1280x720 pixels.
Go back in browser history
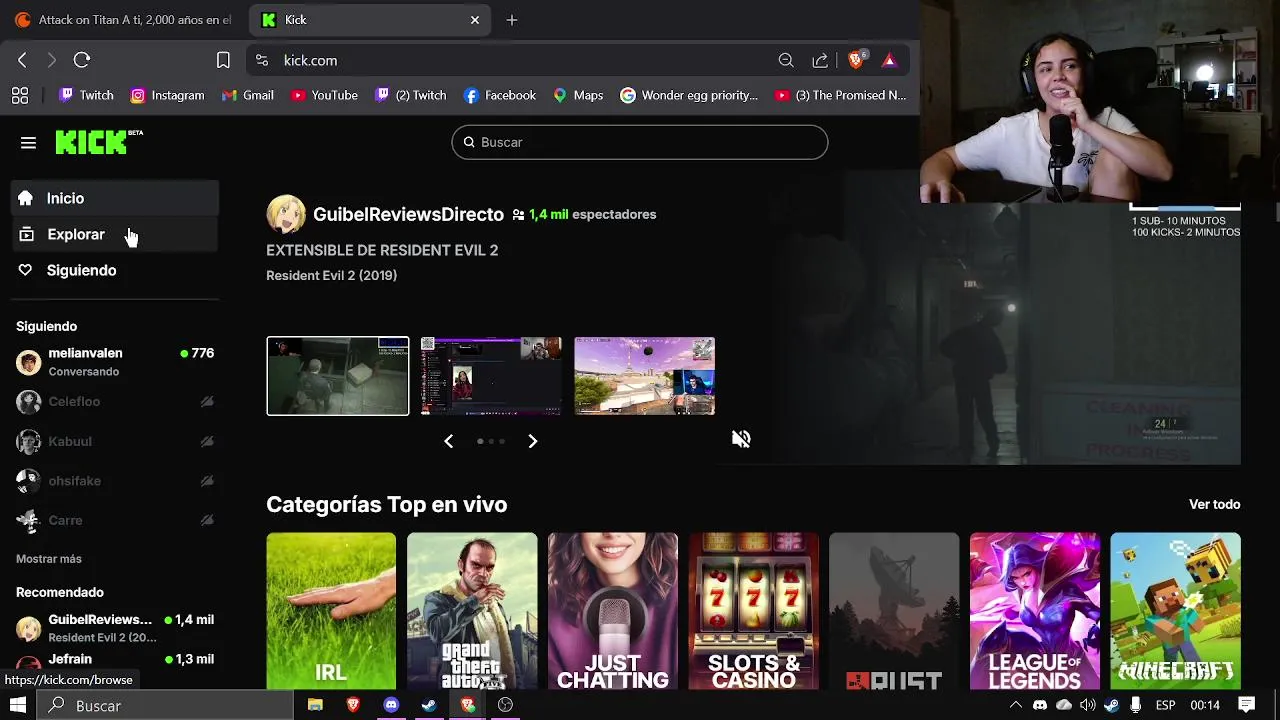coord(22,61)
